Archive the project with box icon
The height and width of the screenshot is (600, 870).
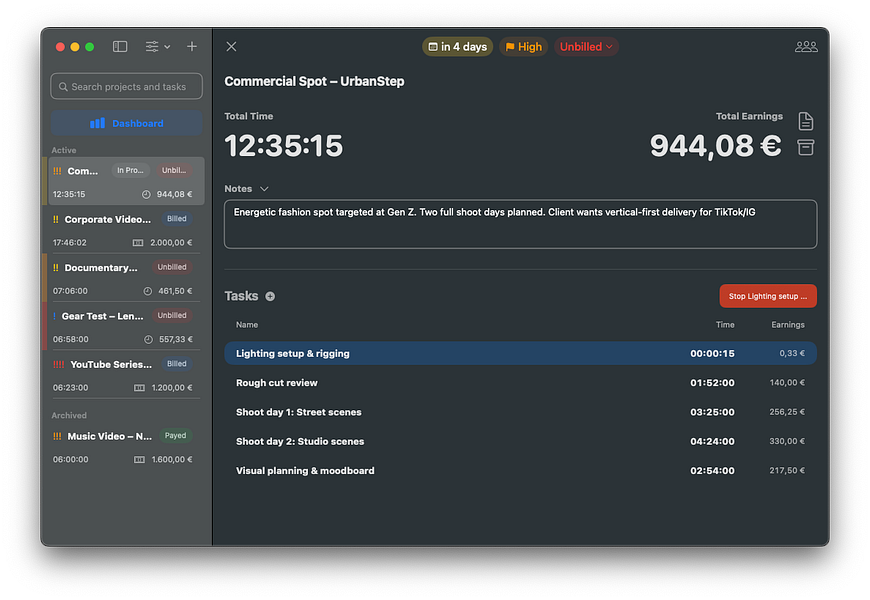pyautogui.click(x=806, y=147)
